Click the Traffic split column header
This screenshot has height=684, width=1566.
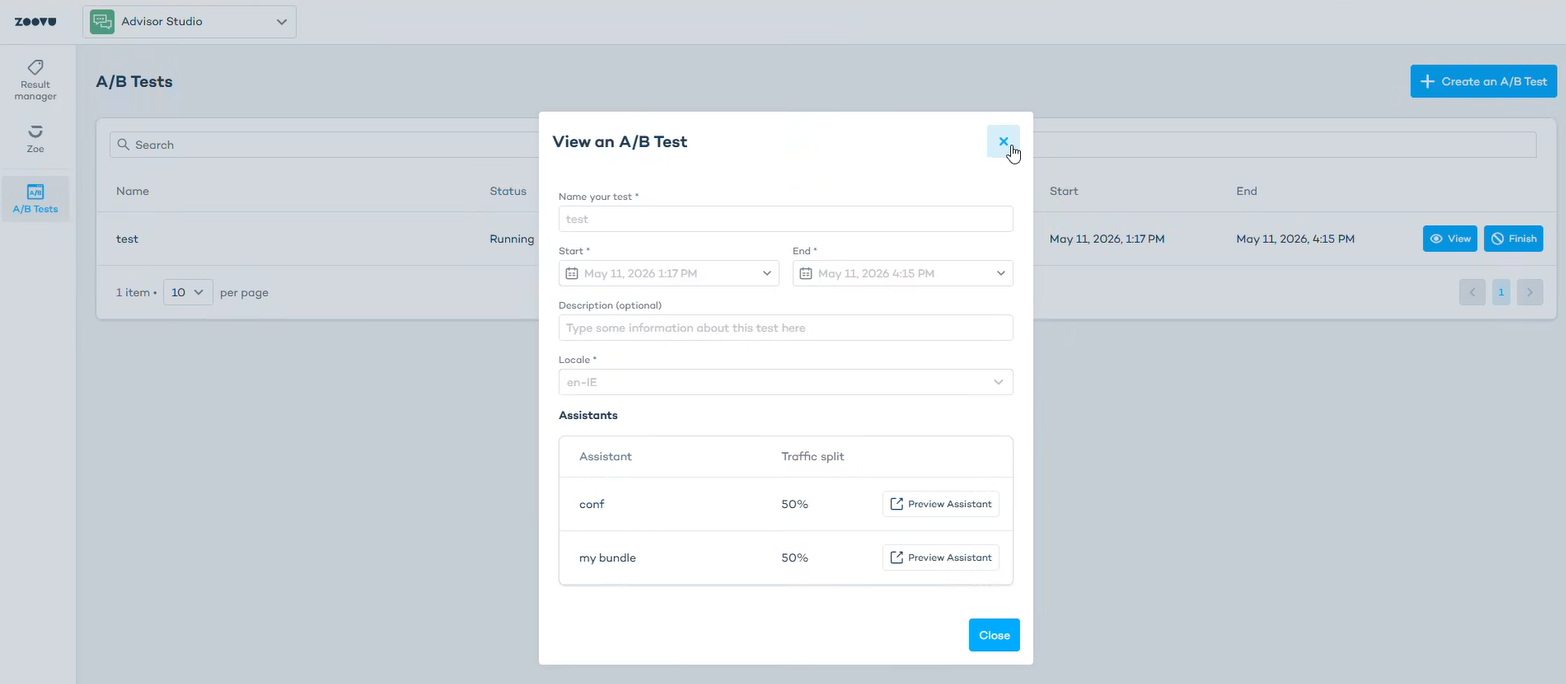pyautogui.click(x=812, y=457)
